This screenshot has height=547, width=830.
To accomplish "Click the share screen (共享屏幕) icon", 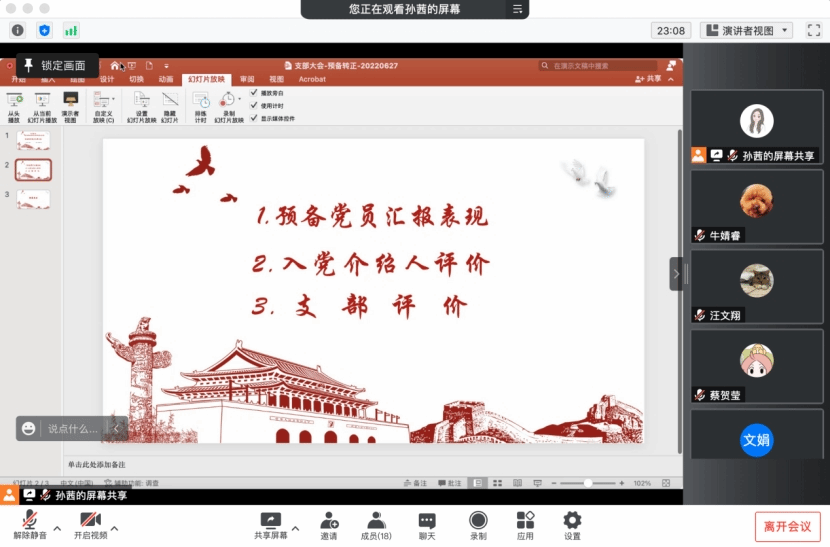I will tap(270, 524).
